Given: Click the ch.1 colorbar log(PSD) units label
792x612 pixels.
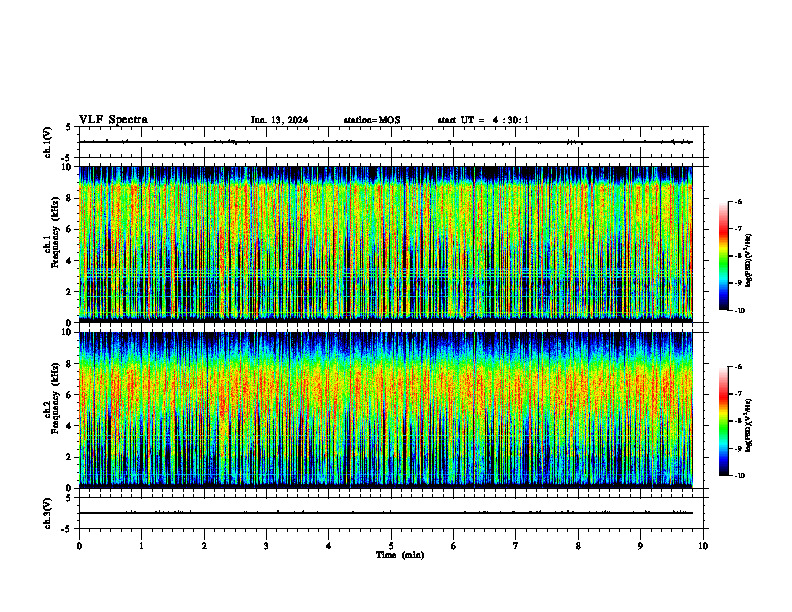Looking at the screenshot, I should pos(749,260).
